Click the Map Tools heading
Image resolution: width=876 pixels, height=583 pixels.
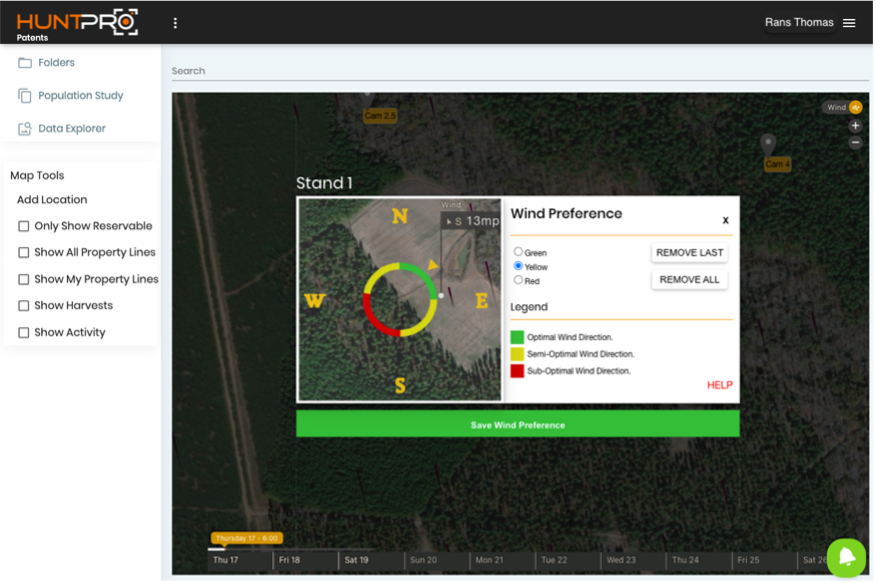[x=37, y=175]
